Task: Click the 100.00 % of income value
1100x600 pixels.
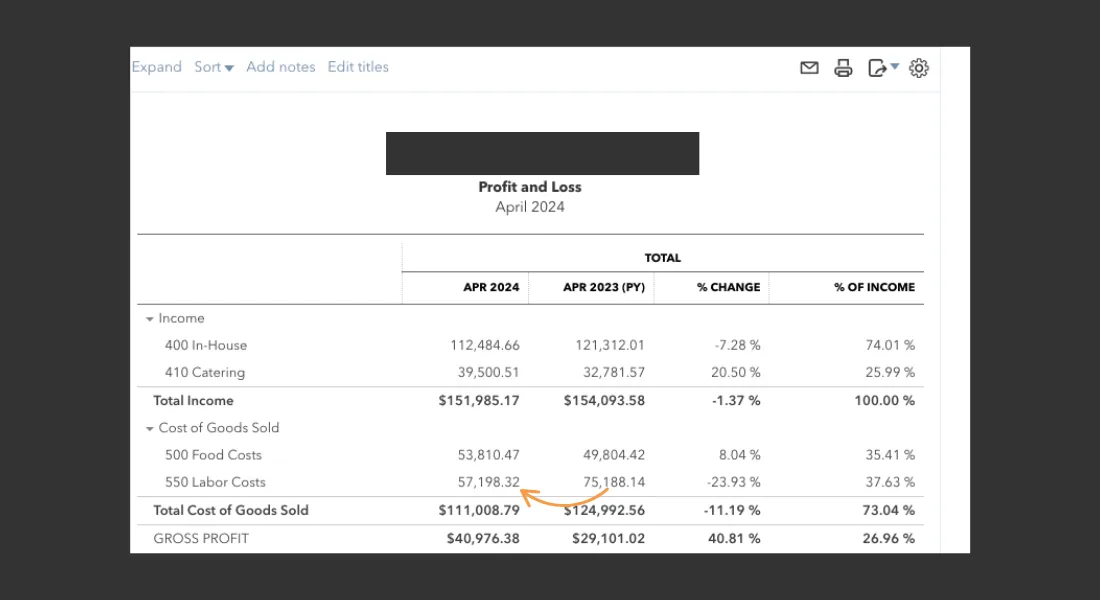Action: coord(884,401)
